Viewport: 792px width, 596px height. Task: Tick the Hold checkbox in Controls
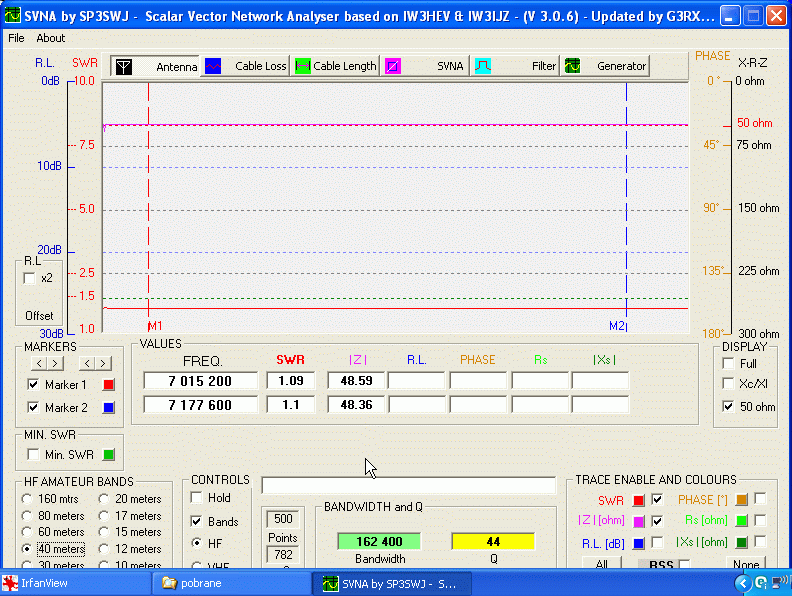(197, 498)
